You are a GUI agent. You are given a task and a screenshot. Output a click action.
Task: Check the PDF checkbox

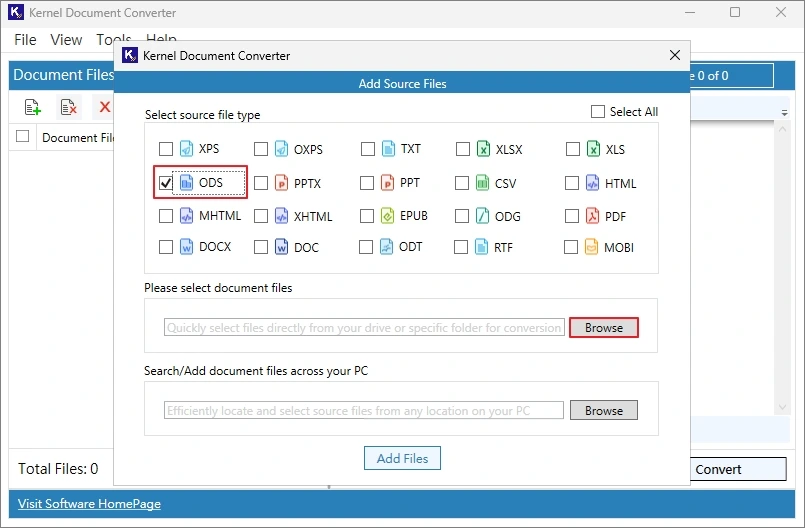tap(571, 216)
